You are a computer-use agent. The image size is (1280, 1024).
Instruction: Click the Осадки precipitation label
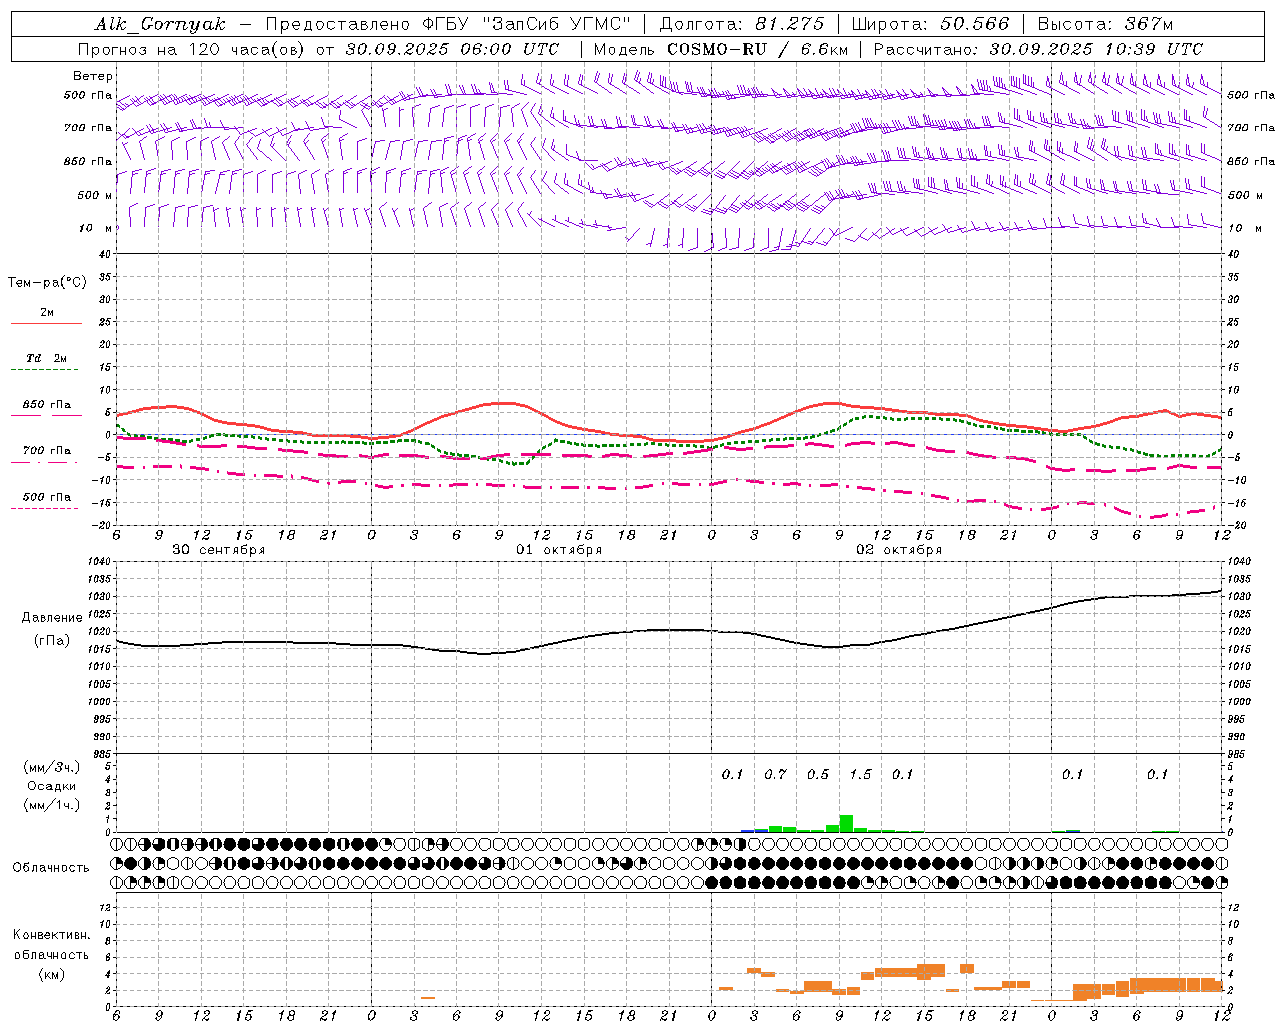click(51, 786)
